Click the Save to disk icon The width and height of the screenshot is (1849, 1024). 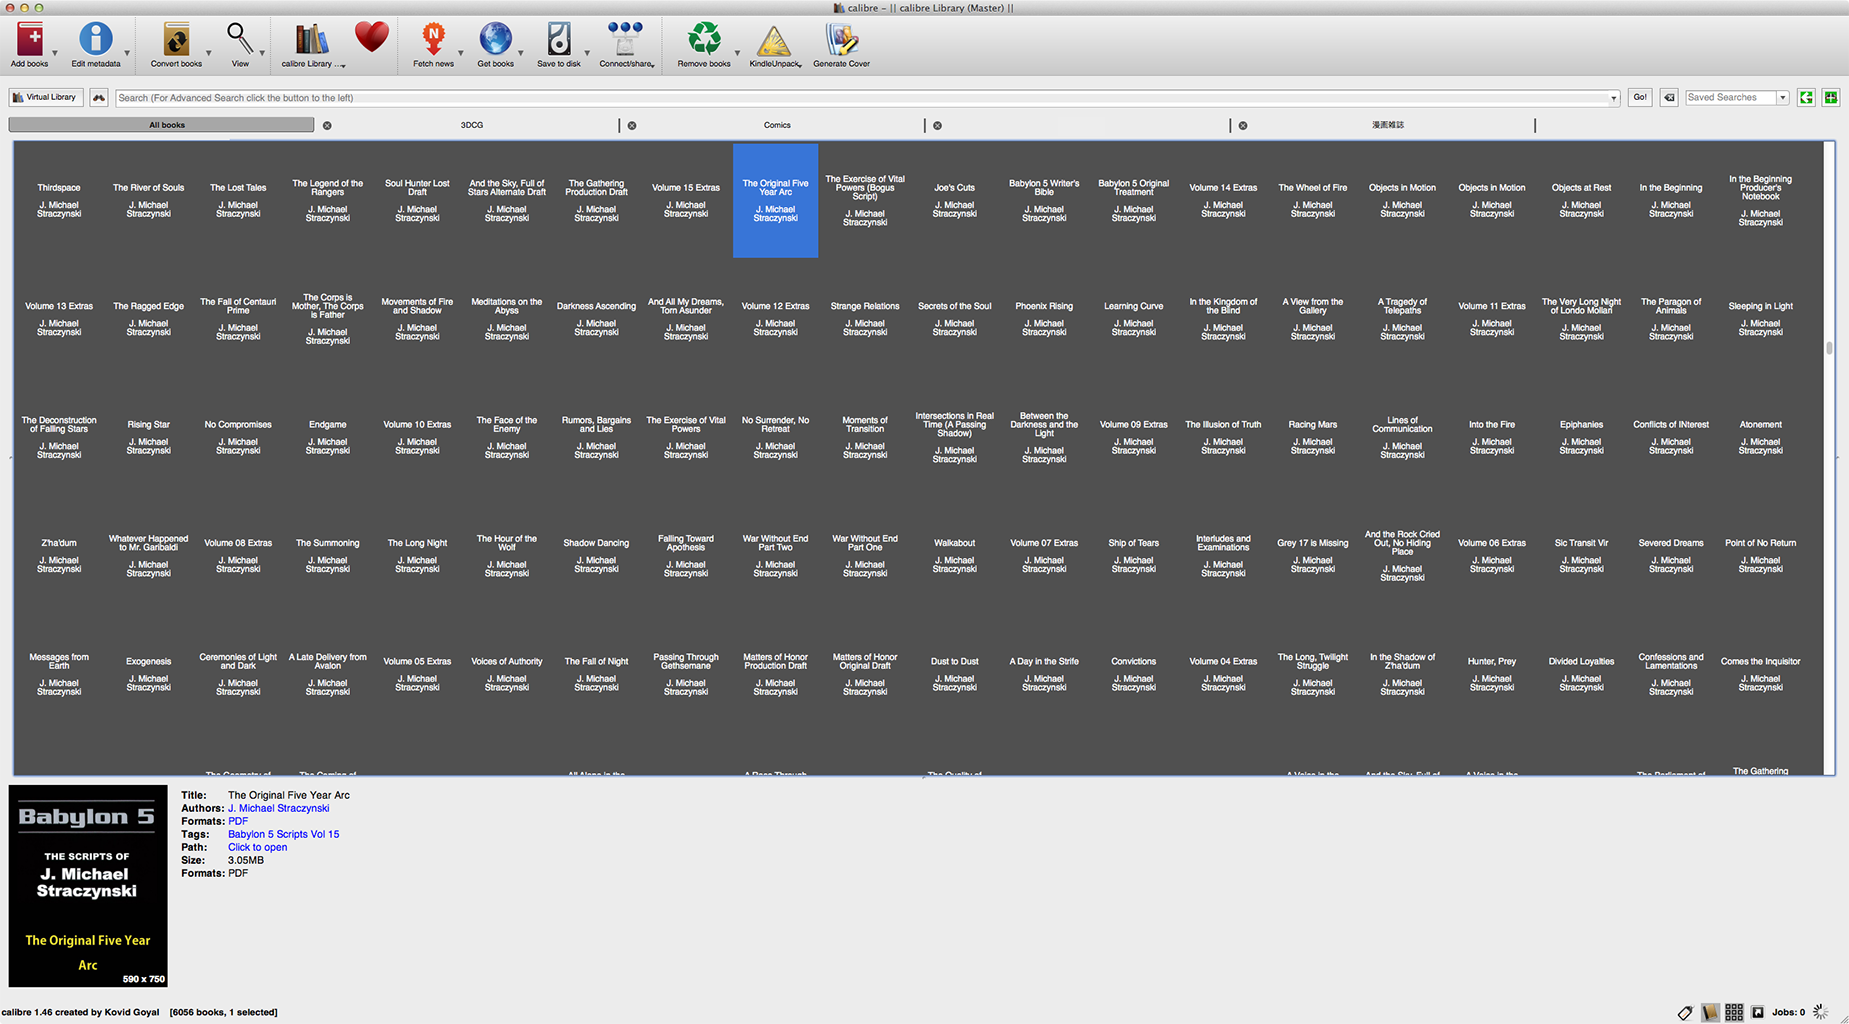[x=558, y=40]
